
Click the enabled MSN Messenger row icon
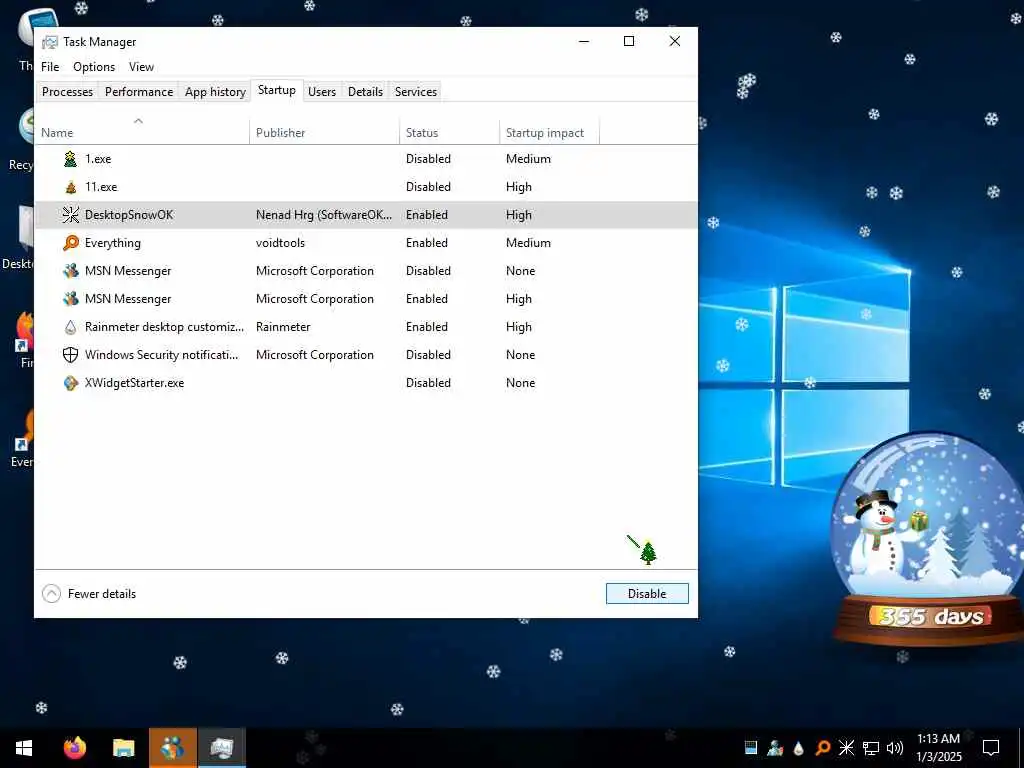[x=71, y=299]
